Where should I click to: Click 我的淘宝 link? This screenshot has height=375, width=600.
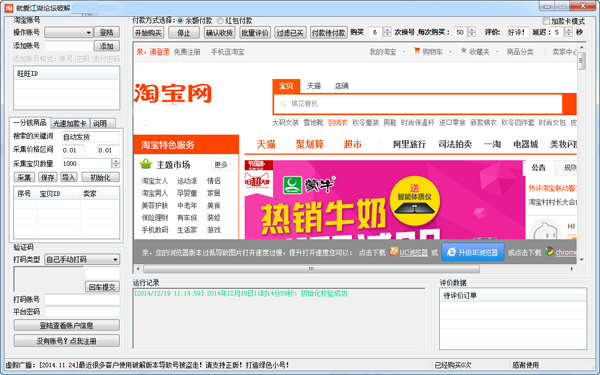pyautogui.click(x=383, y=52)
